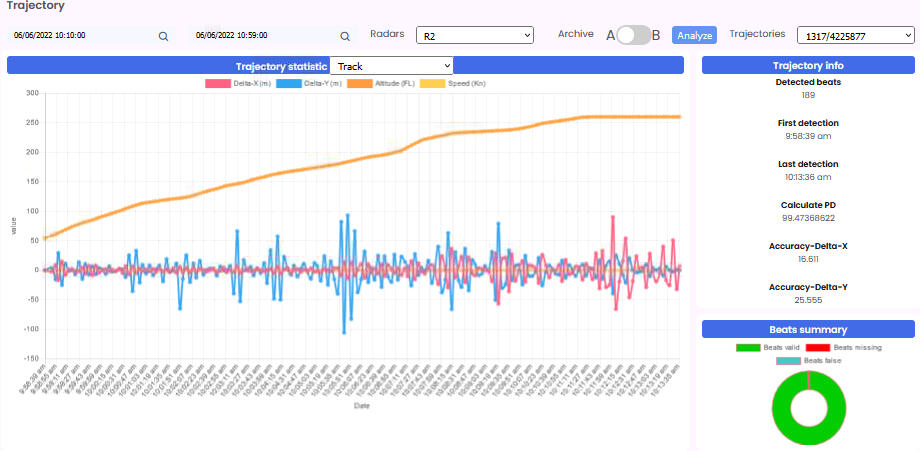The height and width of the screenshot is (451, 920).
Task: Open the Trajectory statistic Track dropdown
Action: [391, 66]
